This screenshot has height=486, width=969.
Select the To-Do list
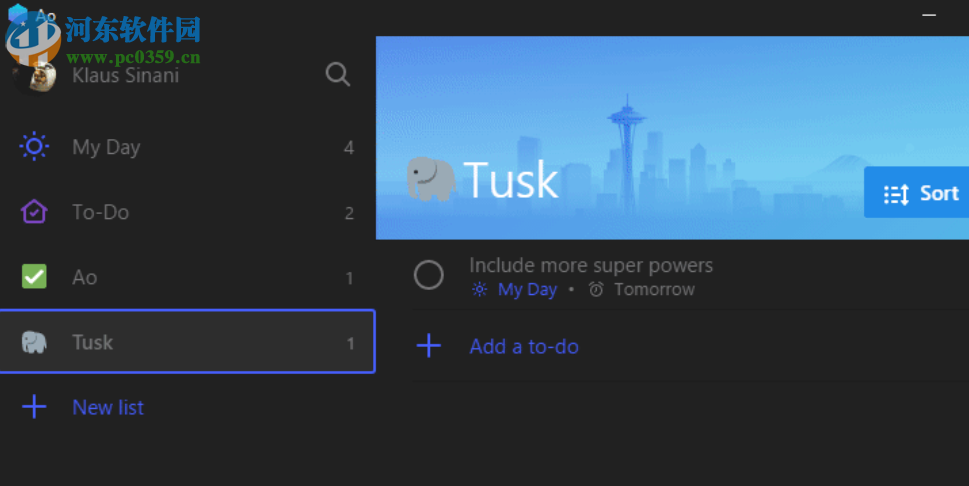click(100, 212)
